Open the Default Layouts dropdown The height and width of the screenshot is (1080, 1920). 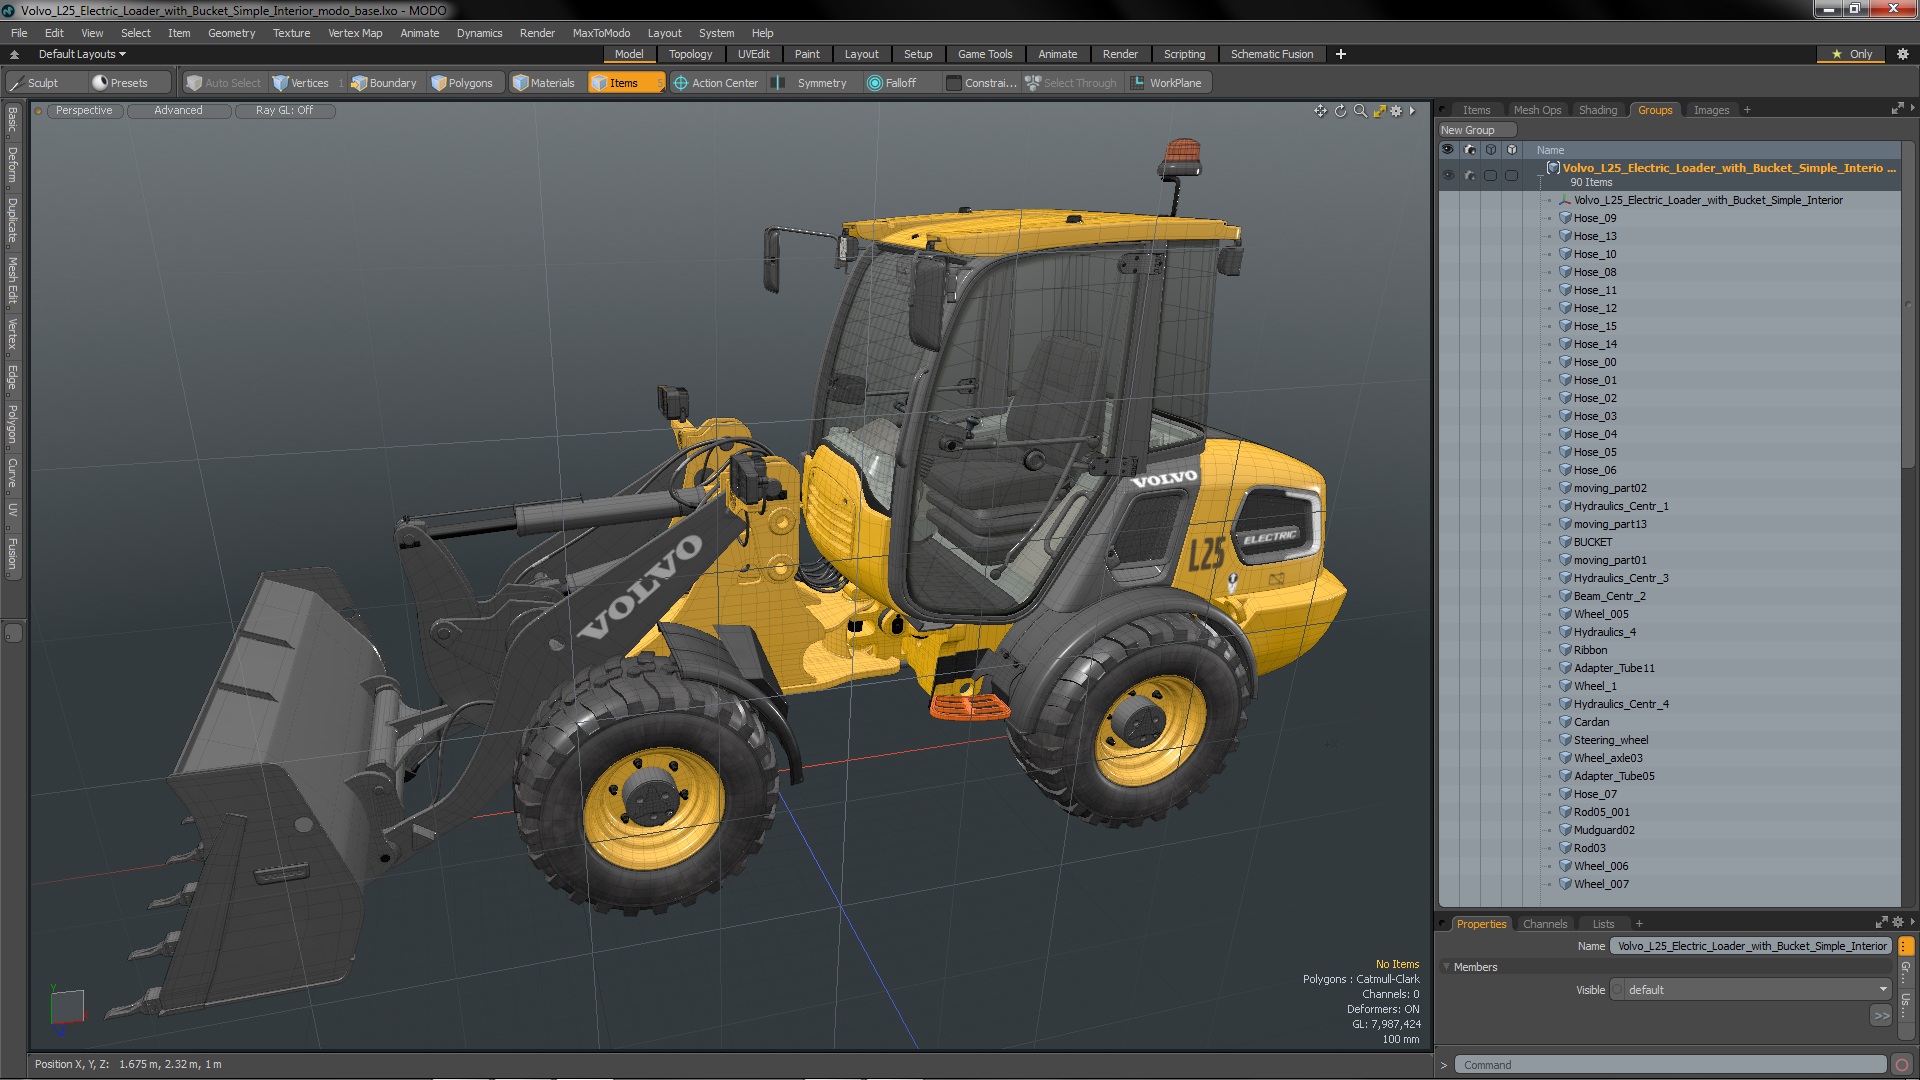(82, 54)
